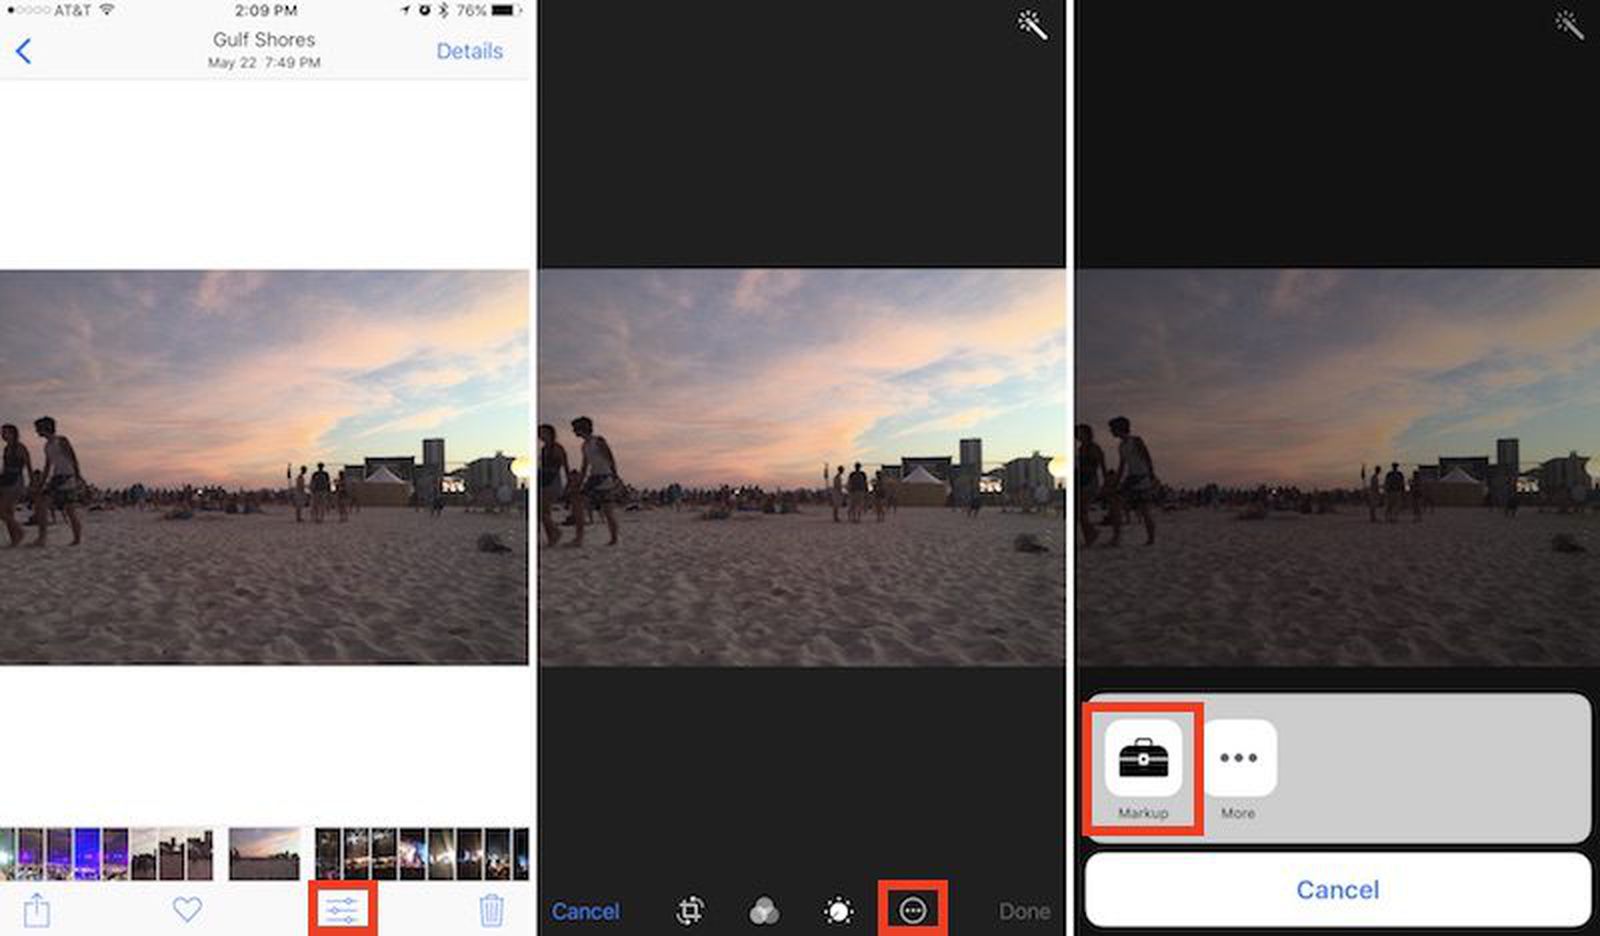Expand photo Details view
Screen dimensions: 1600x936
(x=470, y=51)
